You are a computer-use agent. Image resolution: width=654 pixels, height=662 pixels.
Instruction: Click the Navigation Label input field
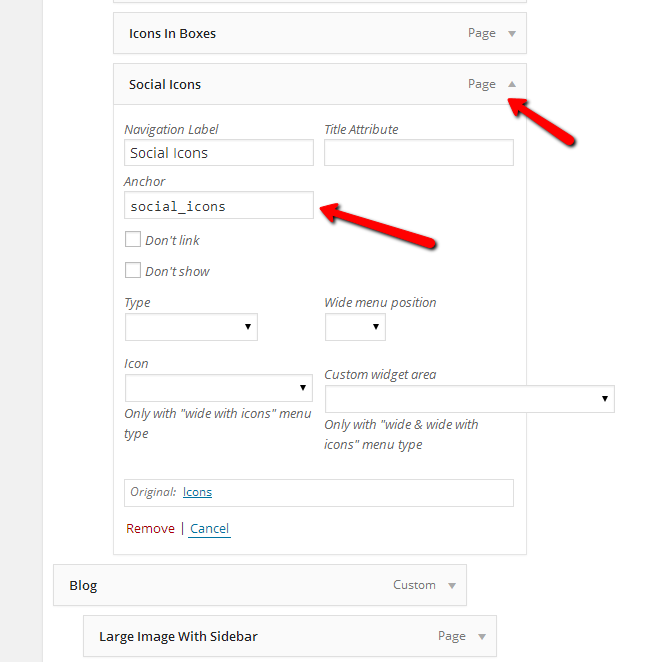tap(218, 153)
